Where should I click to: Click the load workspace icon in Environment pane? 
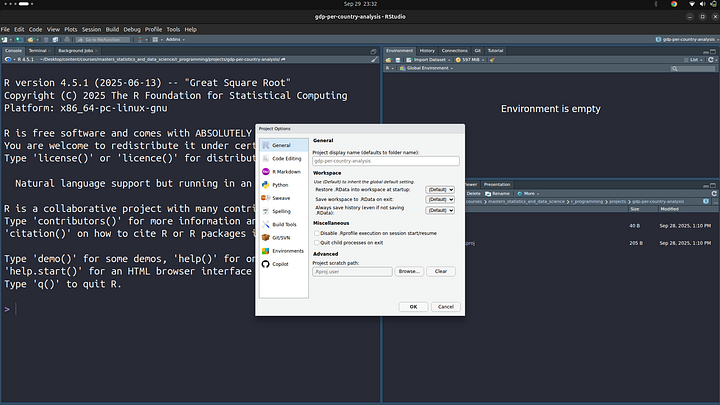(x=388, y=60)
